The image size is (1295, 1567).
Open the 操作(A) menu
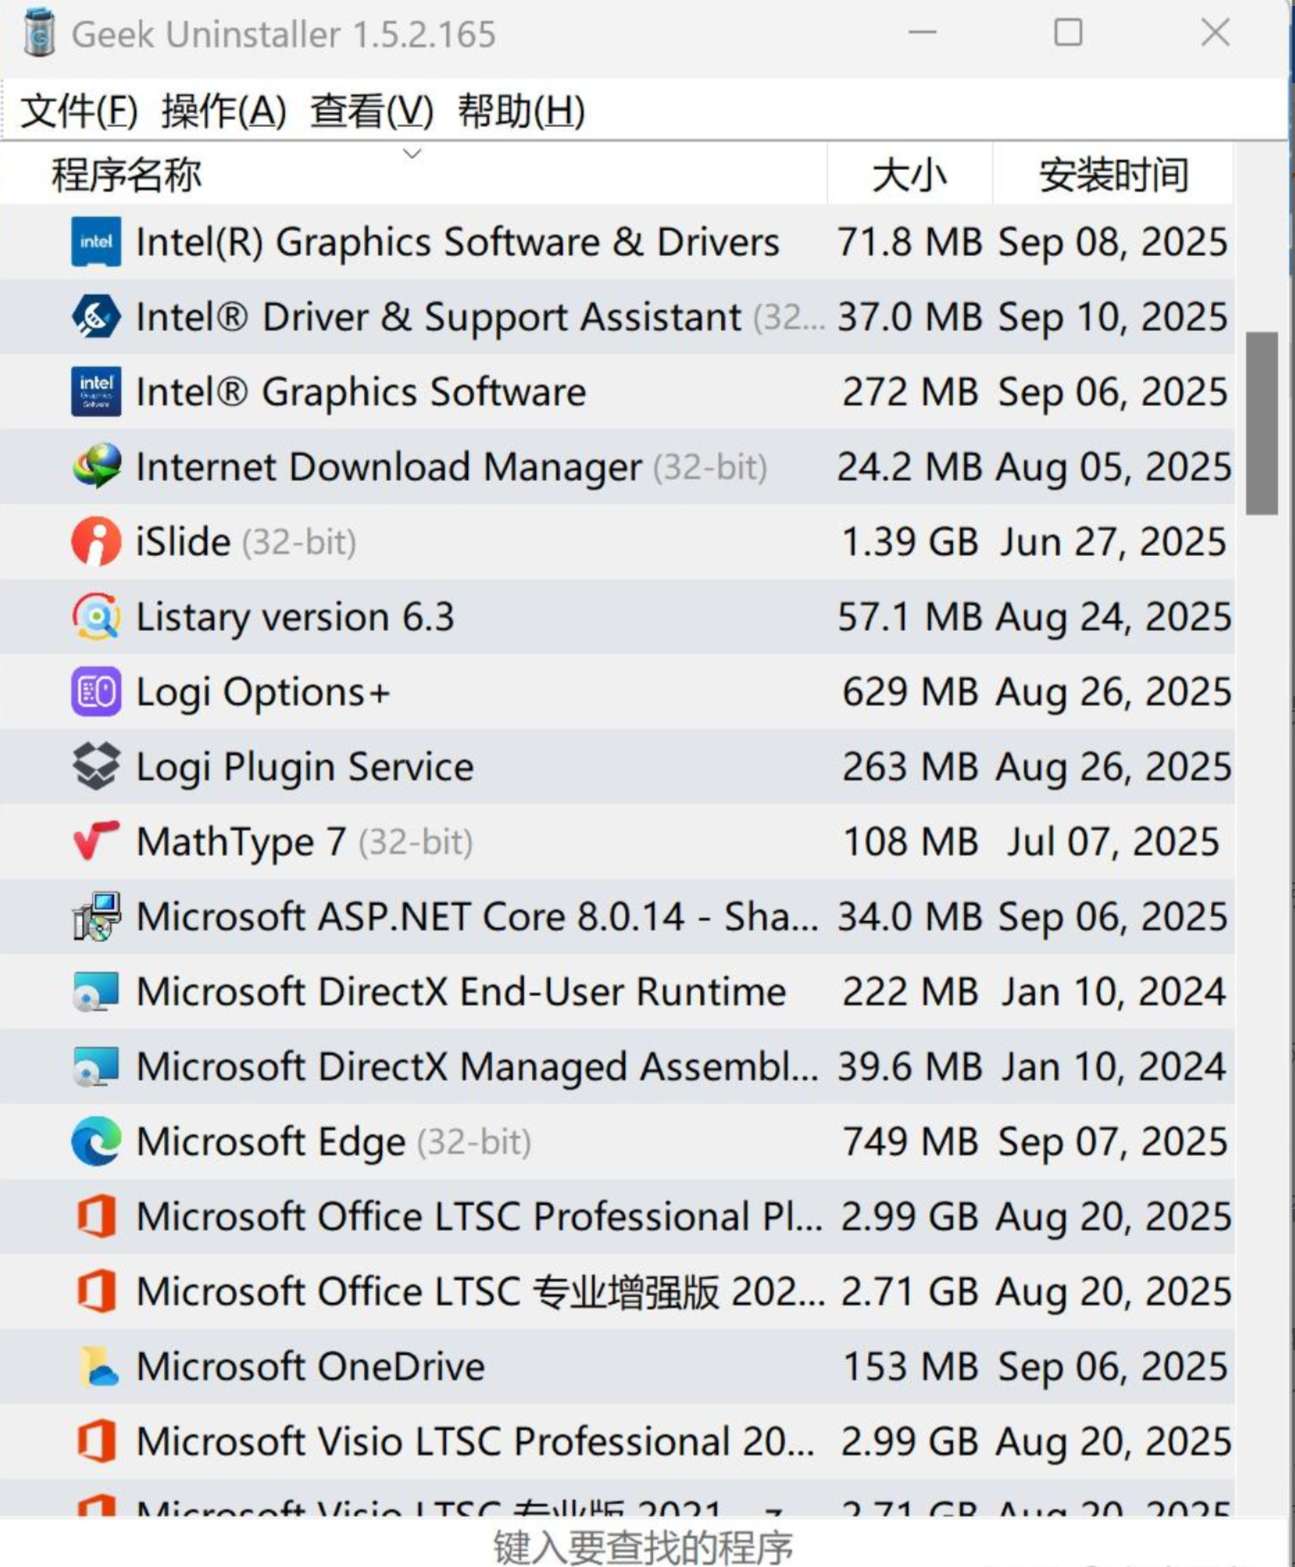click(x=223, y=111)
